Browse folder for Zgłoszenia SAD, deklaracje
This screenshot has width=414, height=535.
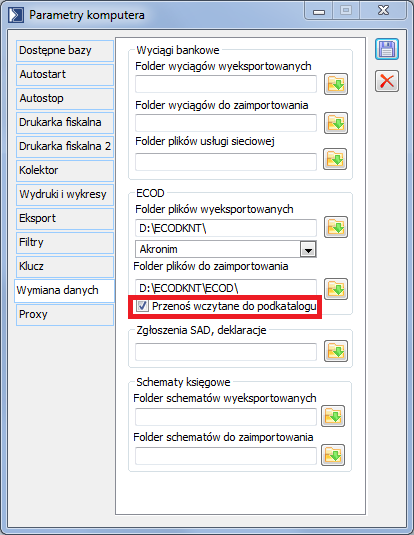point(336,351)
